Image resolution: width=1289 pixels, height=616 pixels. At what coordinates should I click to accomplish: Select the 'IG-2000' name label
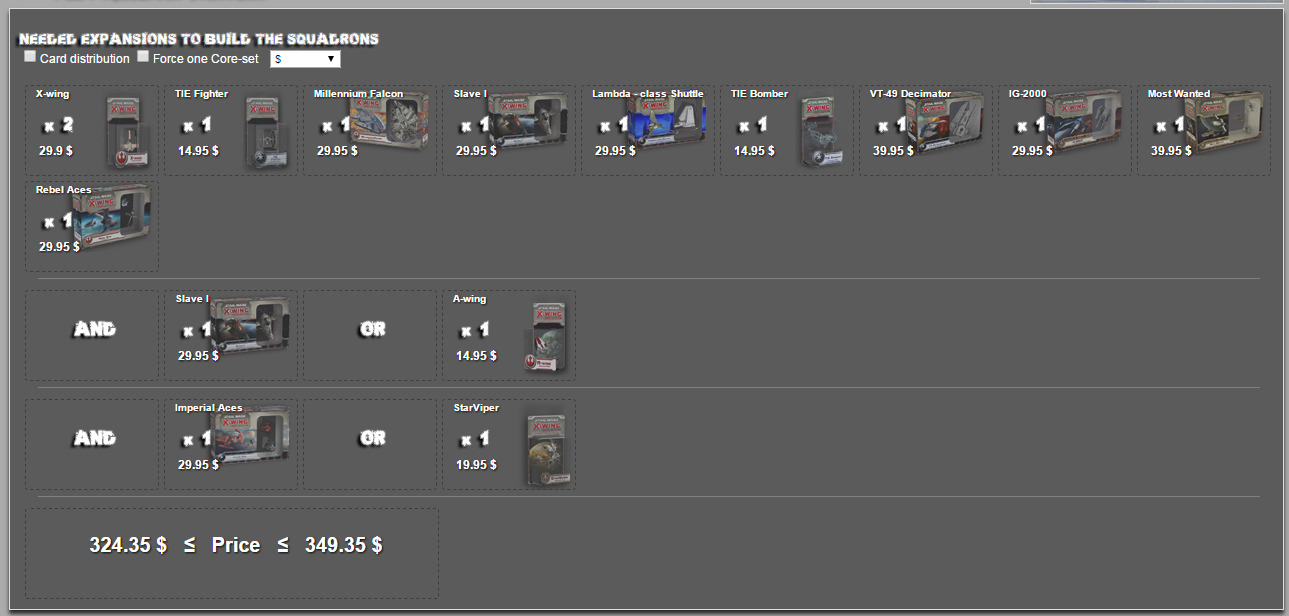(x=1028, y=94)
